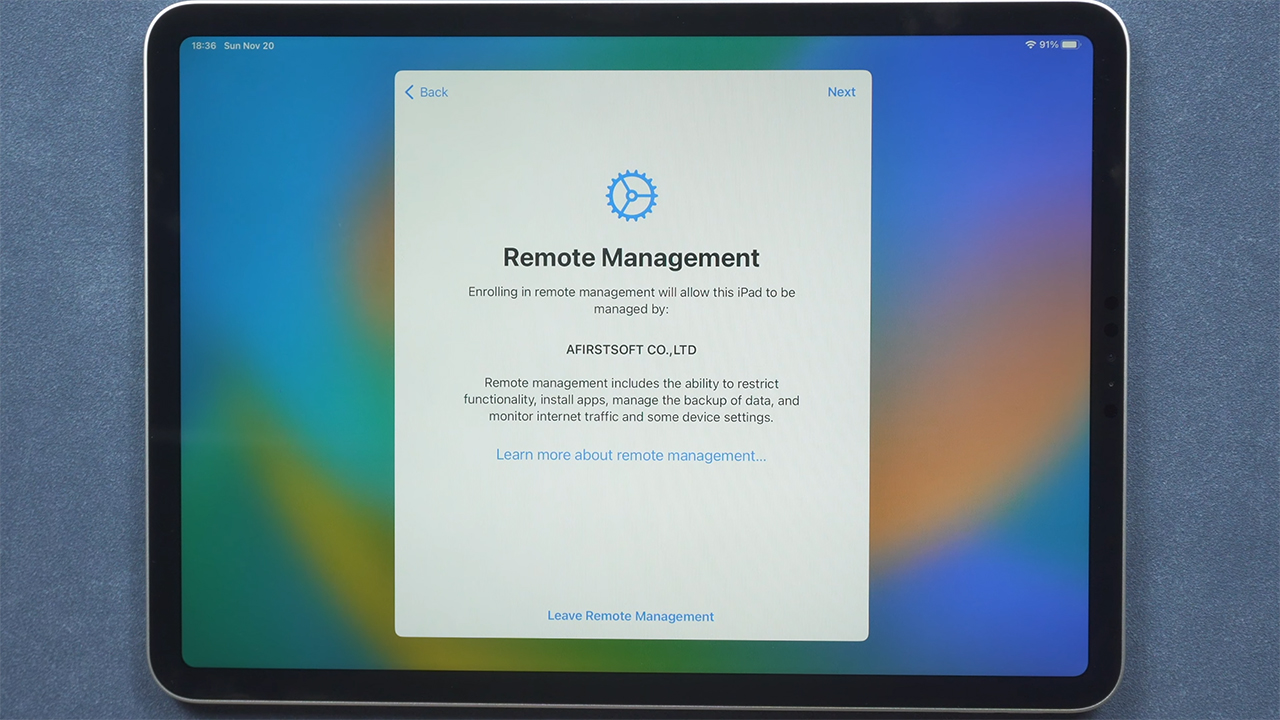Tap the AFIRSTSOFT CO.,LTD organization name

631,350
